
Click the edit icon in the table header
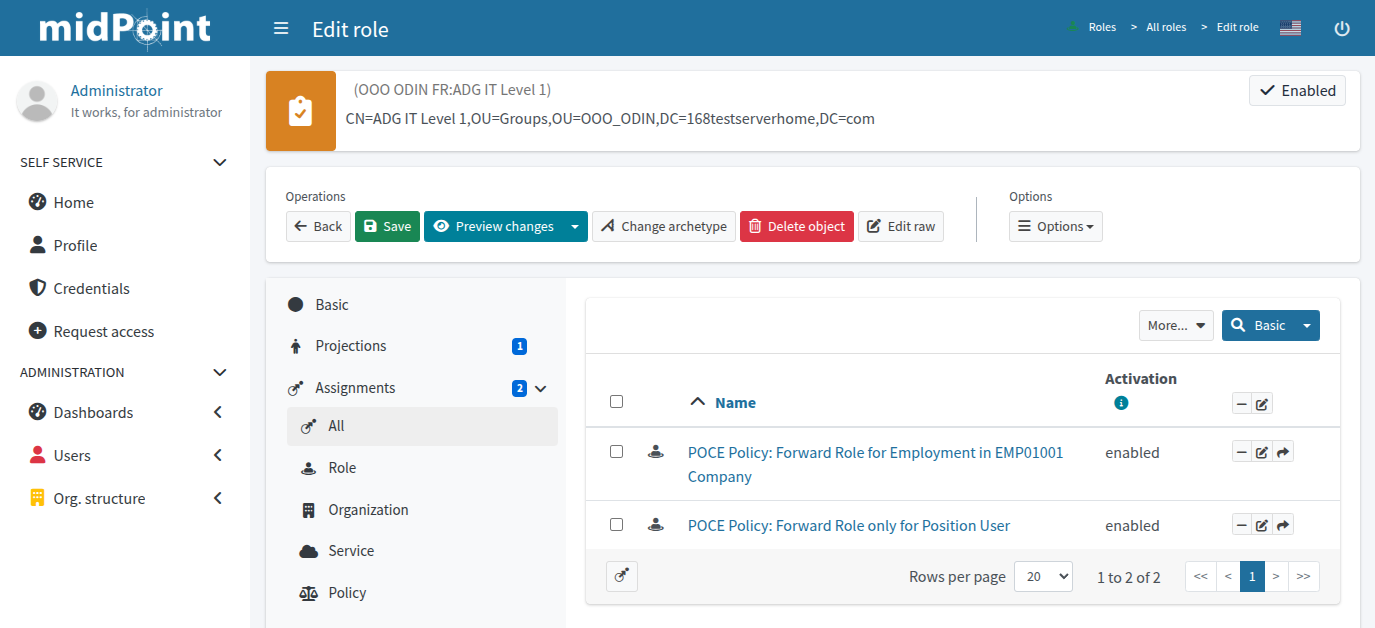tap(1262, 404)
